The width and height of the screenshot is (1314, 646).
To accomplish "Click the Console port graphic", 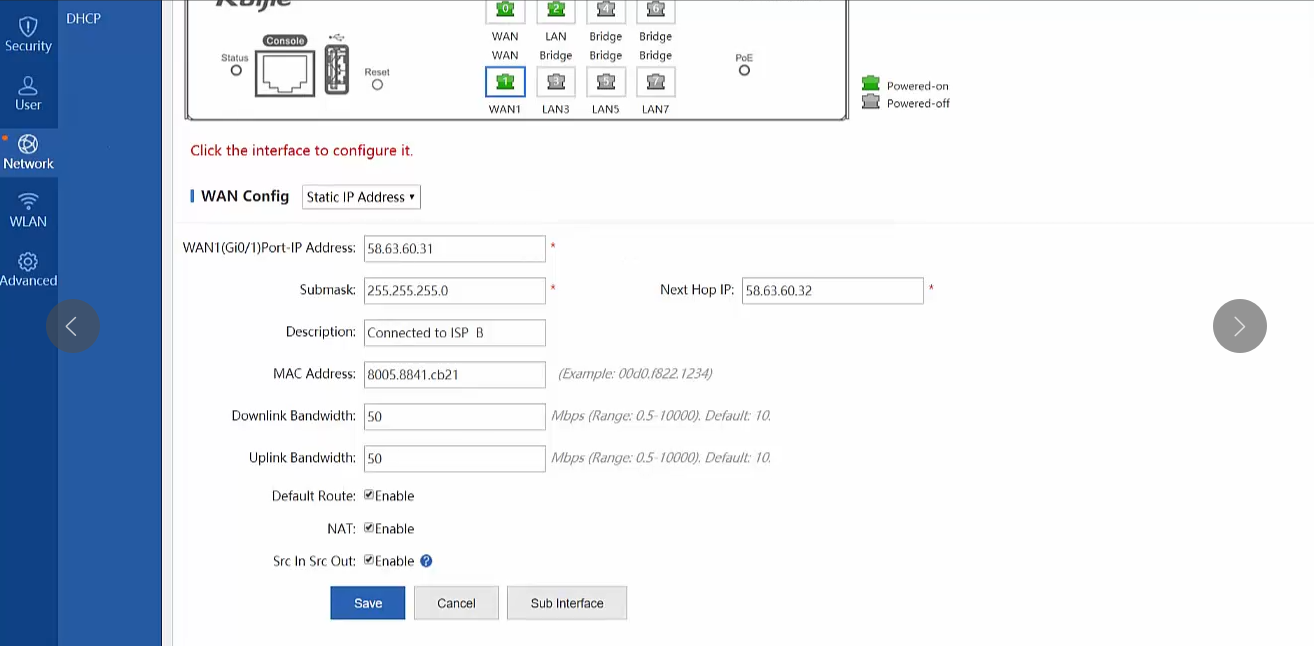I will 285,72.
